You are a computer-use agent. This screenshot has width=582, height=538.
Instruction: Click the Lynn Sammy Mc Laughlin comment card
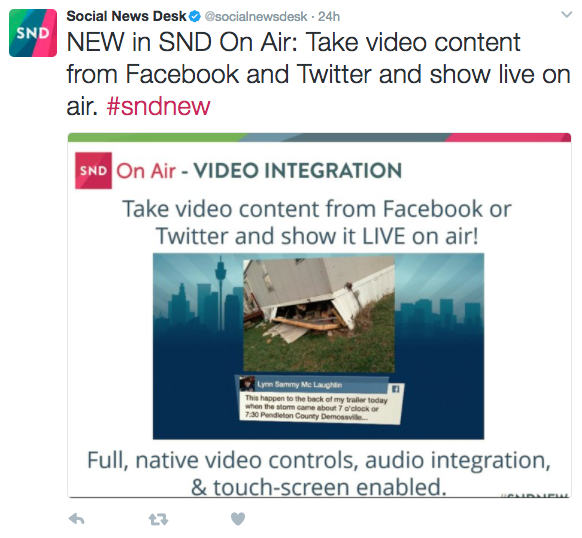coord(319,400)
